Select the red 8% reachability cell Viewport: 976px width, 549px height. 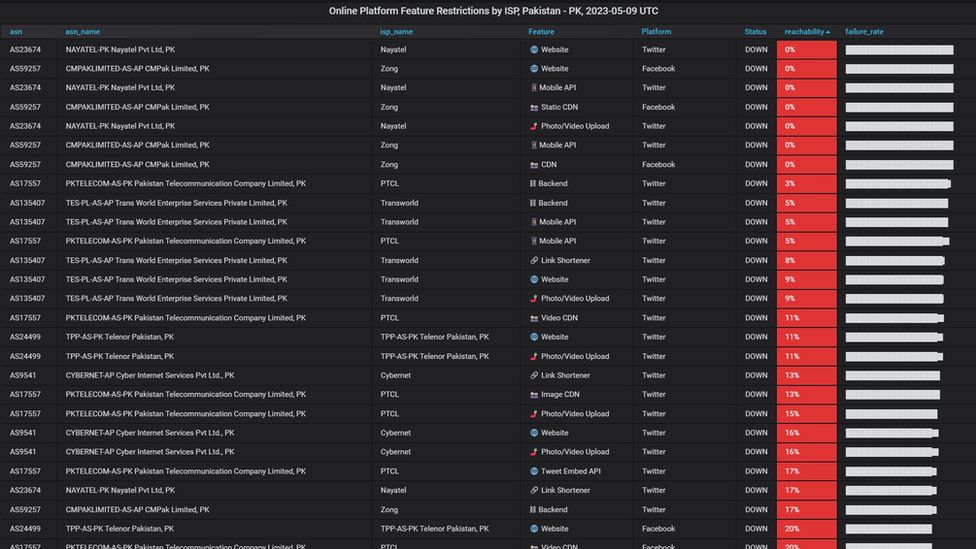pos(807,261)
